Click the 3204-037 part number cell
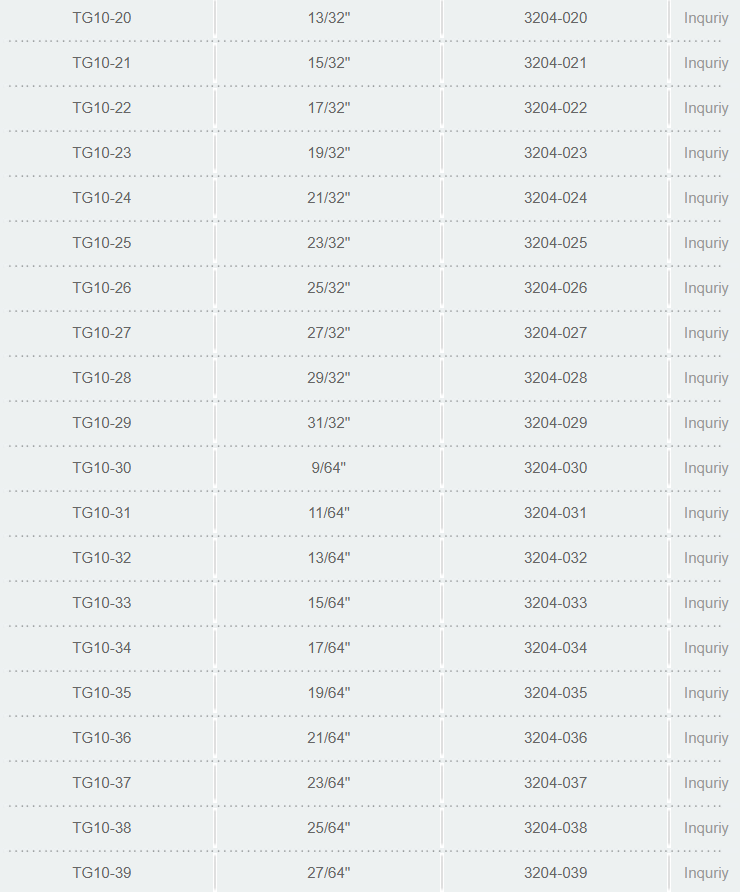740x892 pixels. [x=555, y=783]
